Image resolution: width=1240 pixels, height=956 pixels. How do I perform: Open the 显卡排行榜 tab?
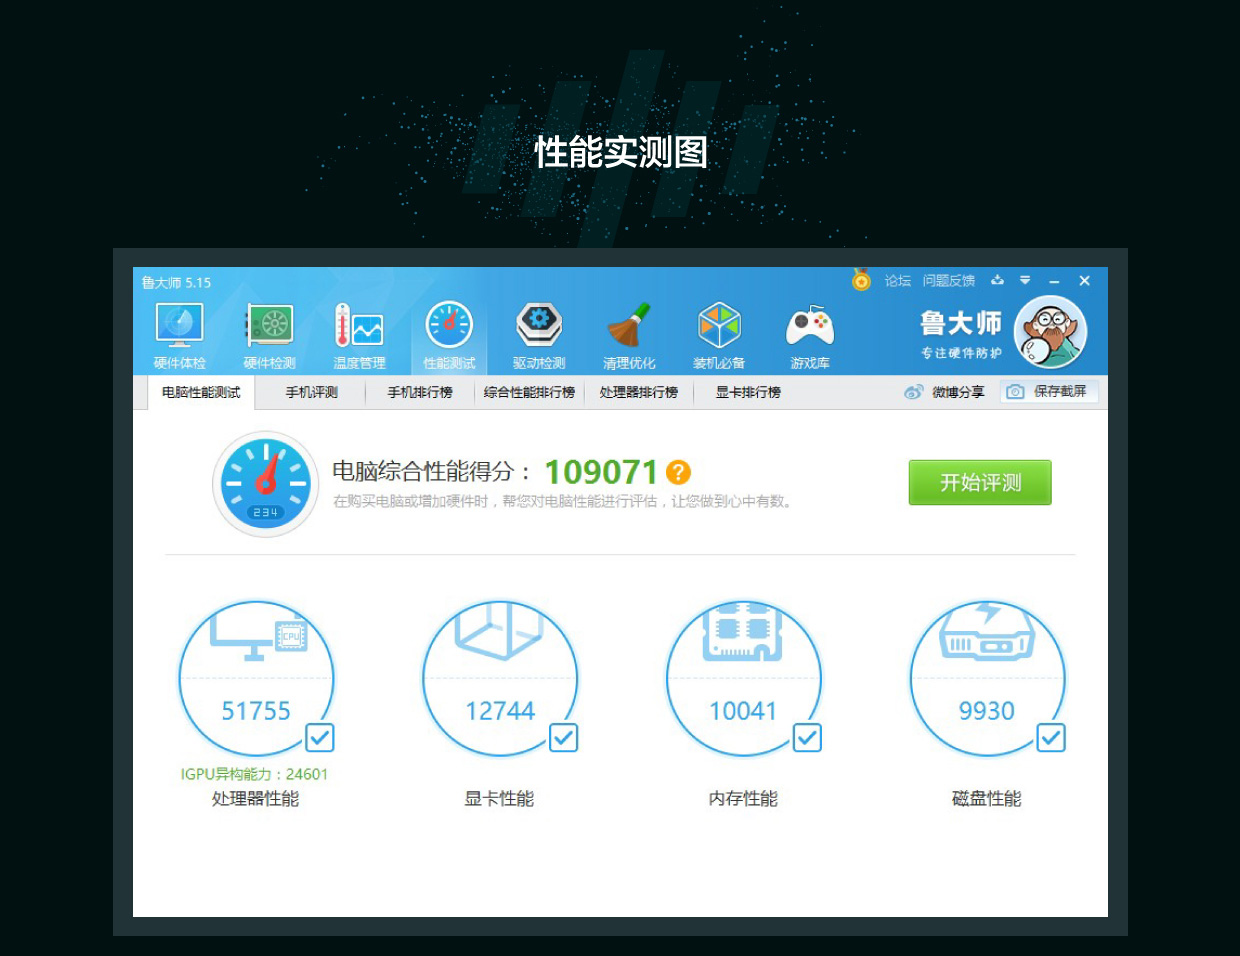[748, 392]
